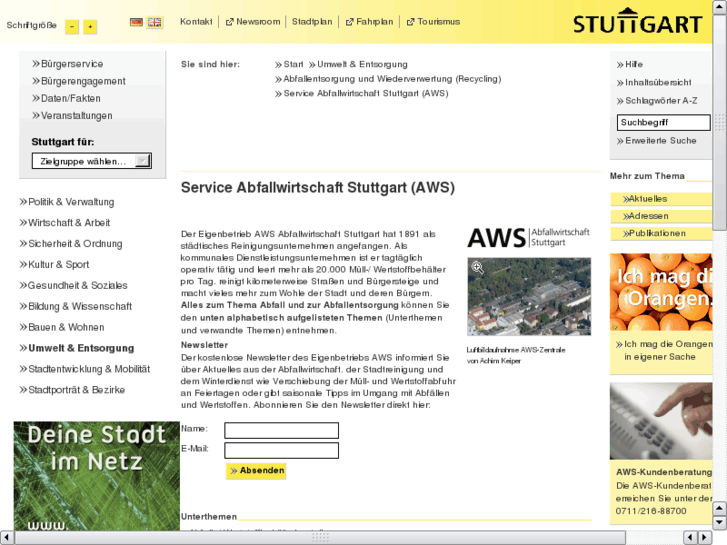Open Hilfe link
727x545 pixels.
(630, 64)
